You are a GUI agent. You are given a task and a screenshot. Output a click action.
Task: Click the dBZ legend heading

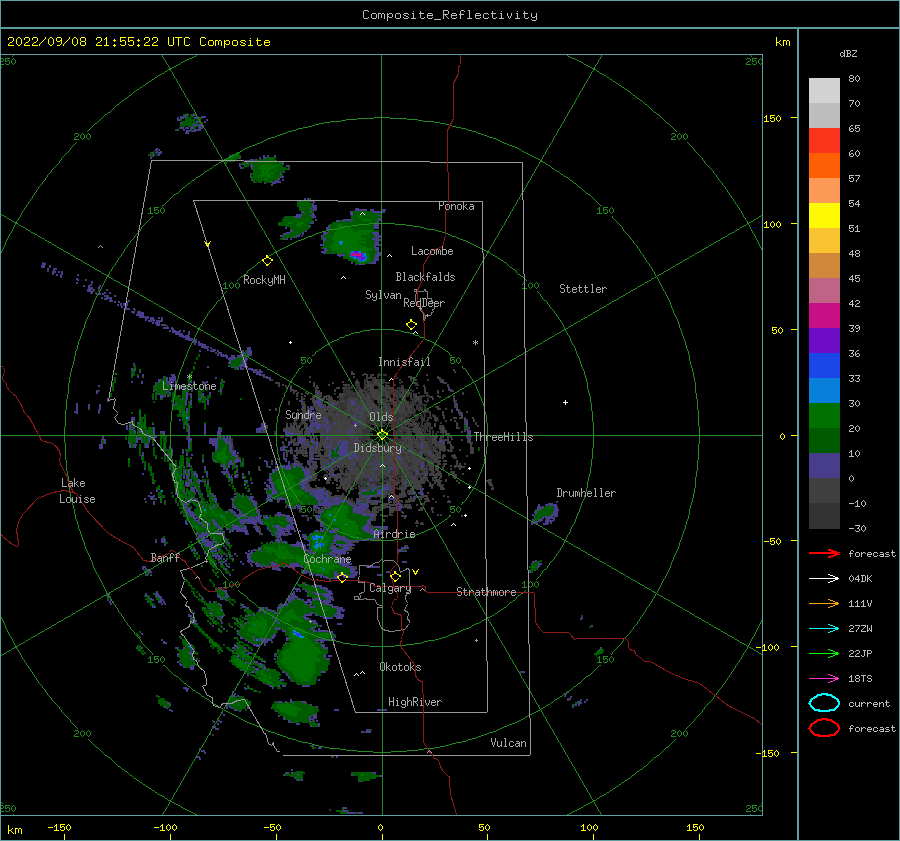tap(848, 53)
